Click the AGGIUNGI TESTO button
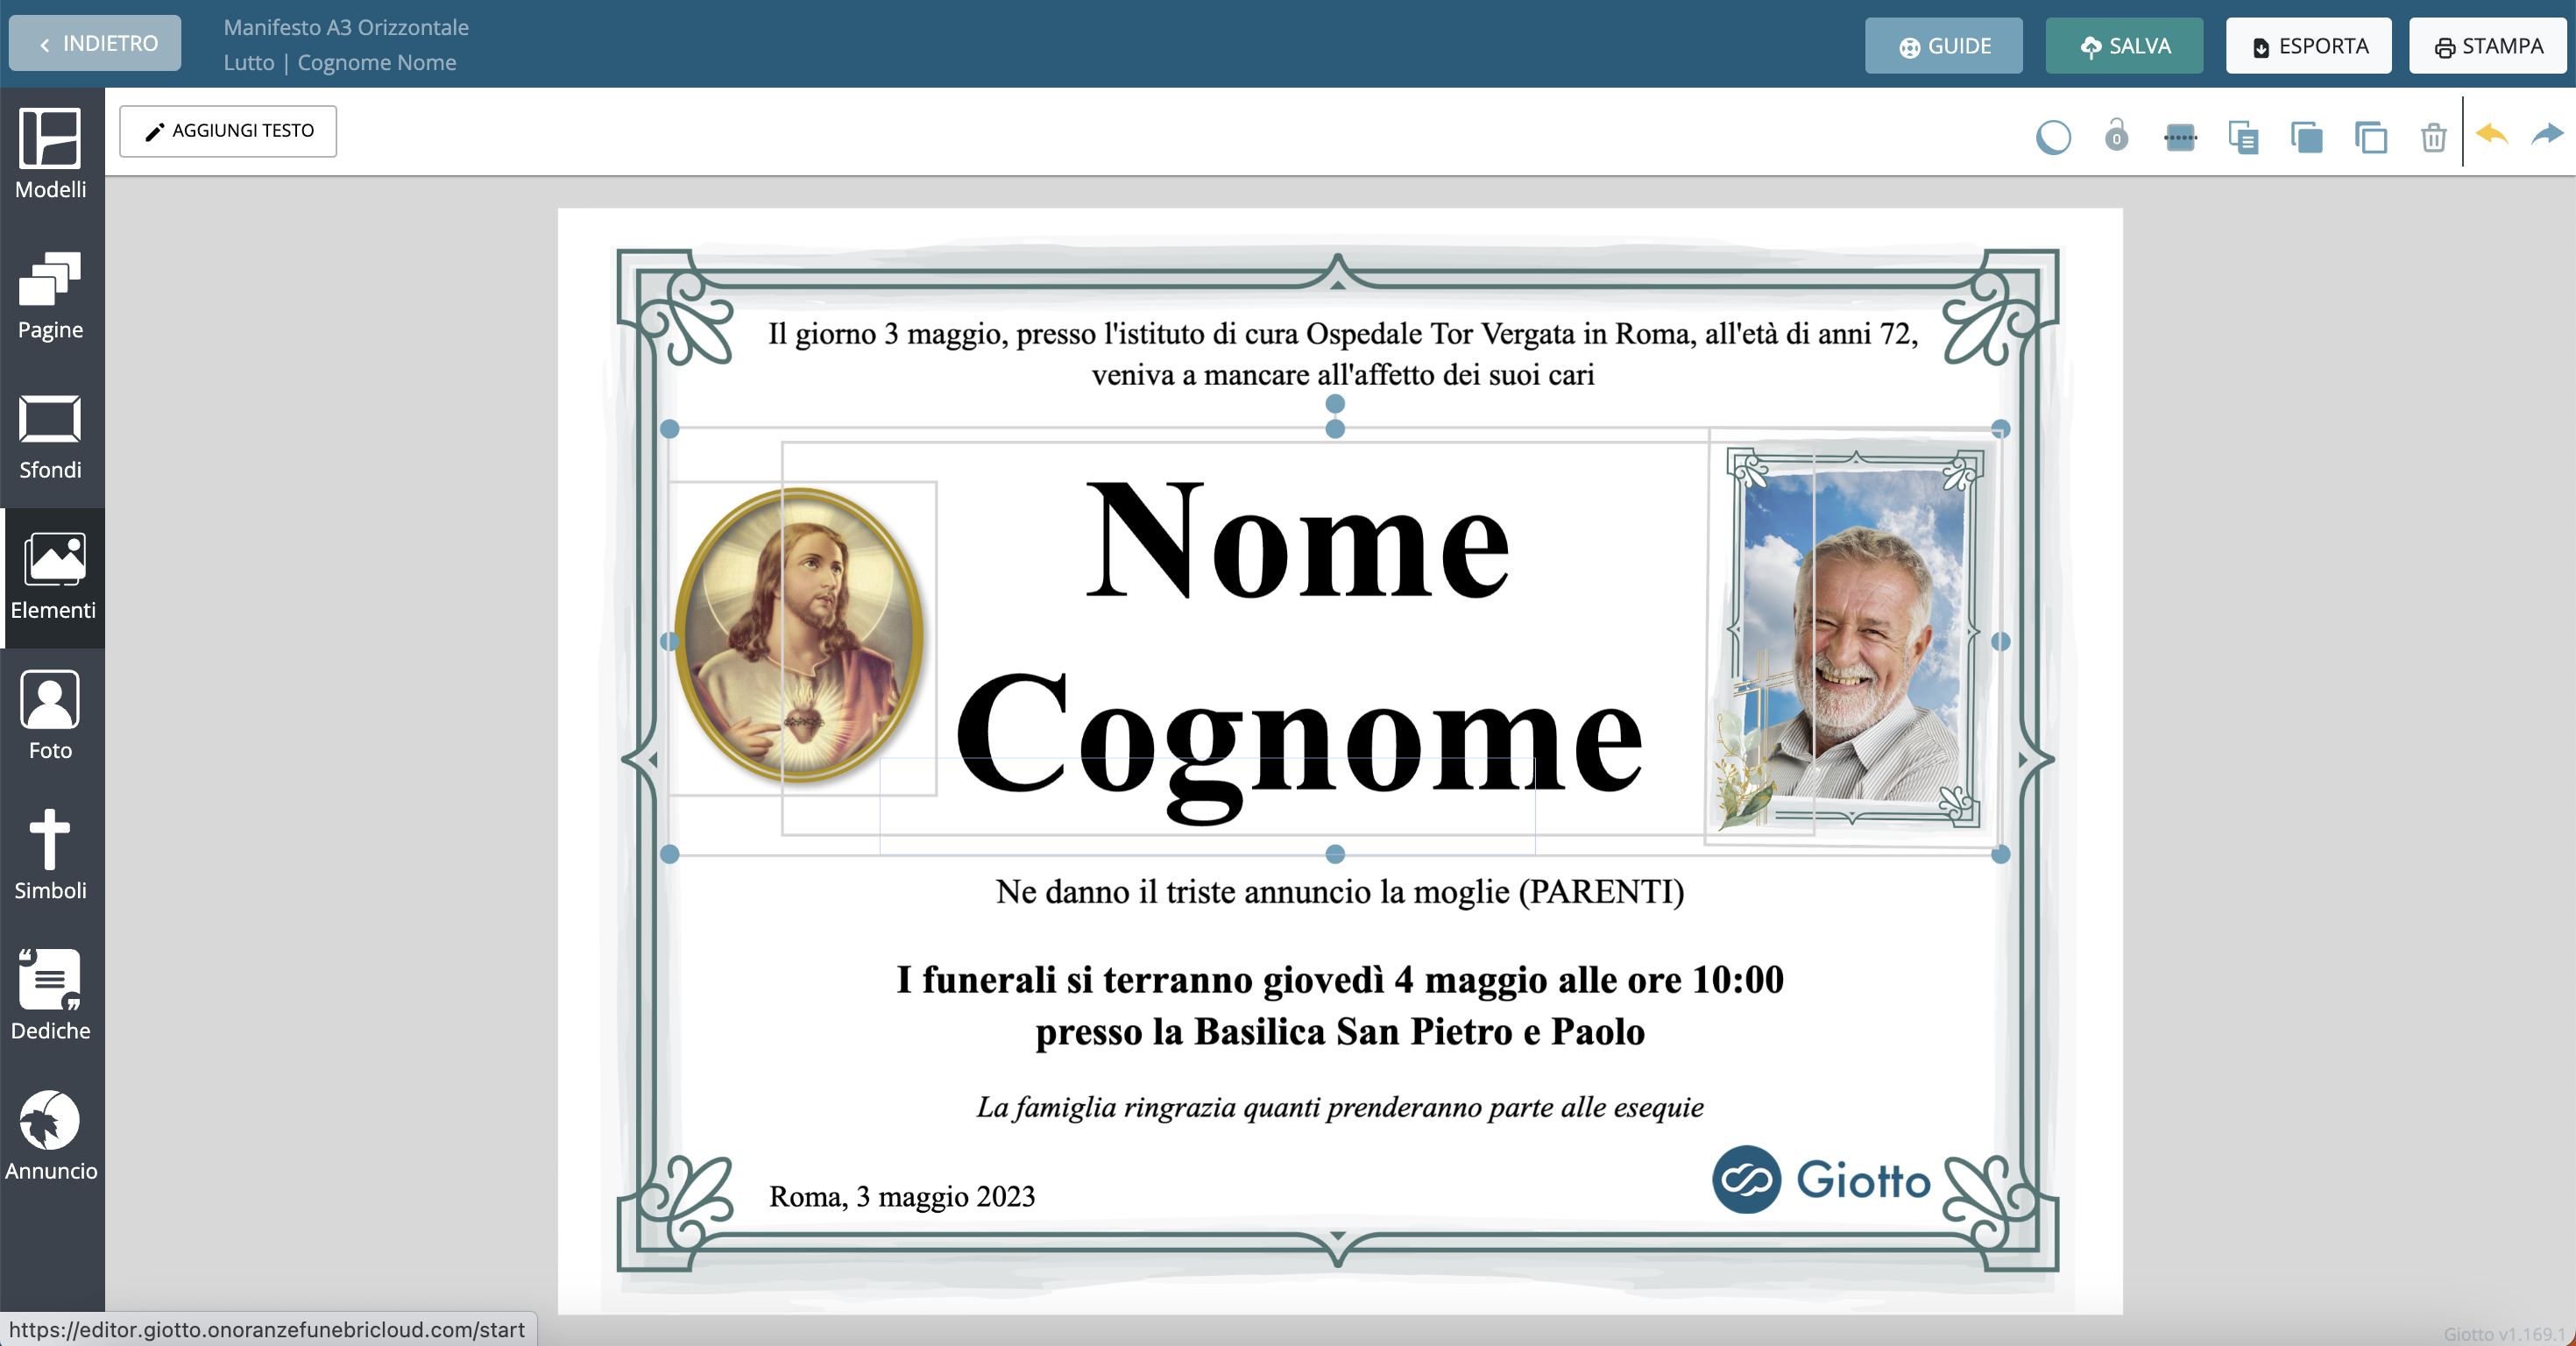 pyautogui.click(x=228, y=131)
